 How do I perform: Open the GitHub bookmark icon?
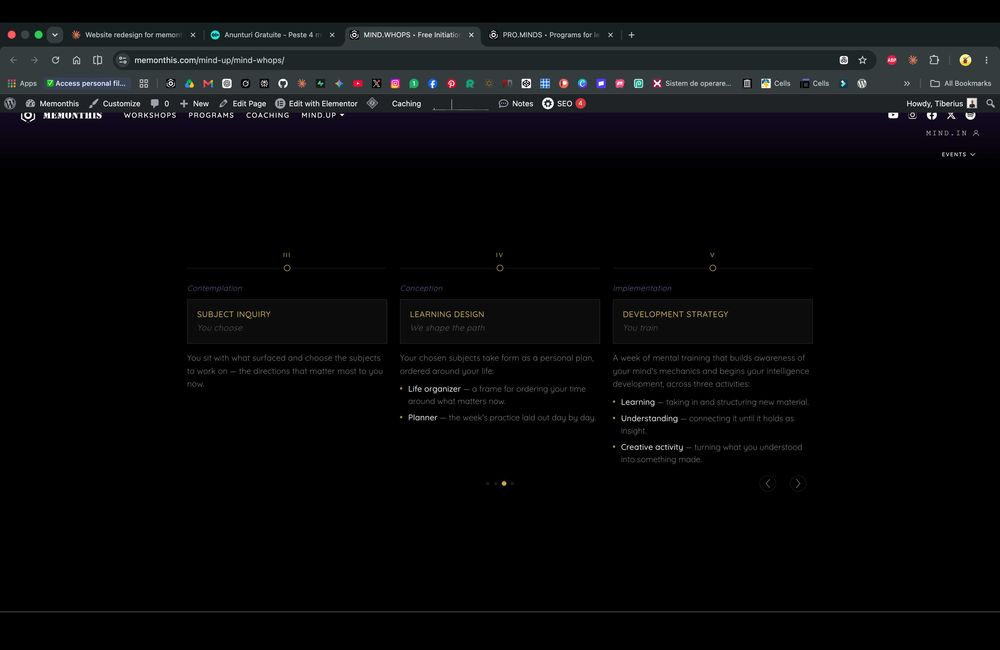[283, 84]
